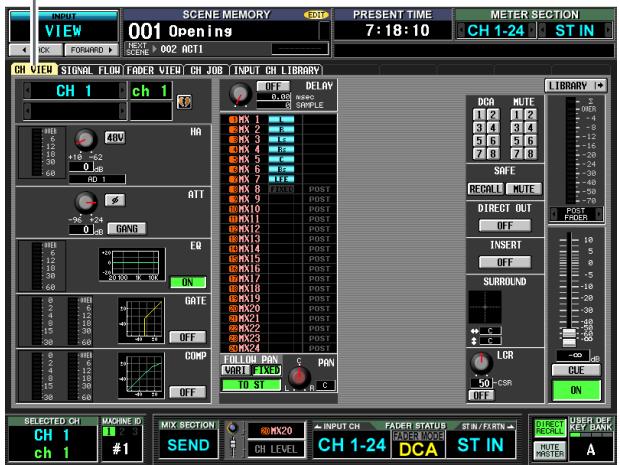The width and height of the screenshot is (620, 465).
Task: Click the SURROUND pan grid
Action: coord(485,307)
